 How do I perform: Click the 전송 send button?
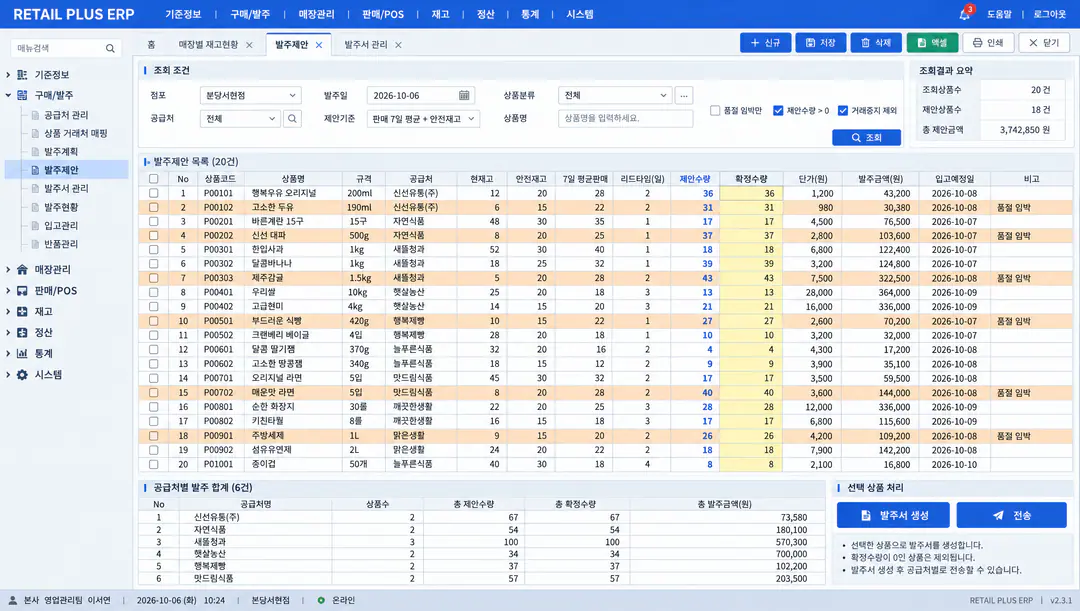click(x=1011, y=515)
